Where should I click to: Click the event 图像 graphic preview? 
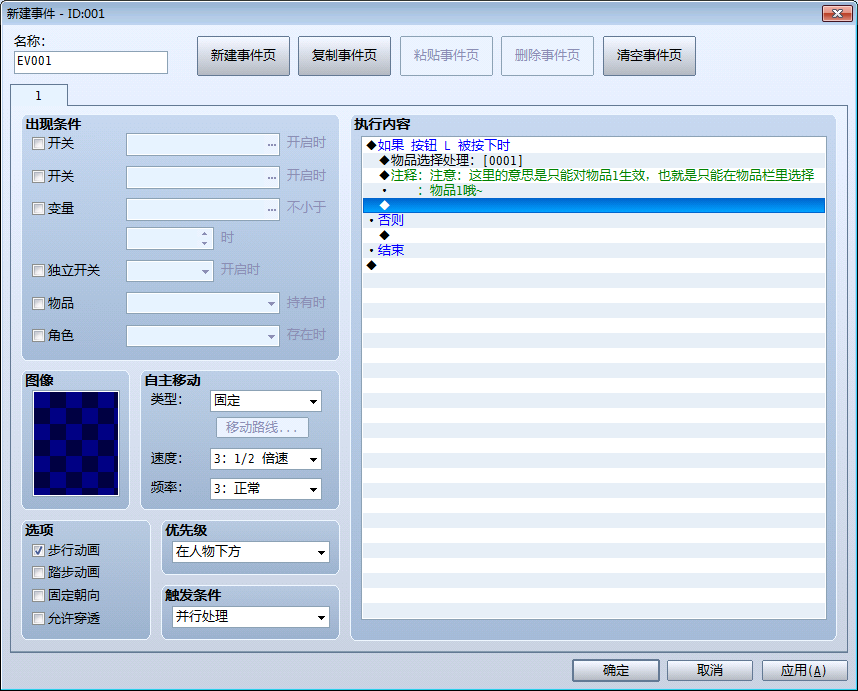[x=76, y=443]
